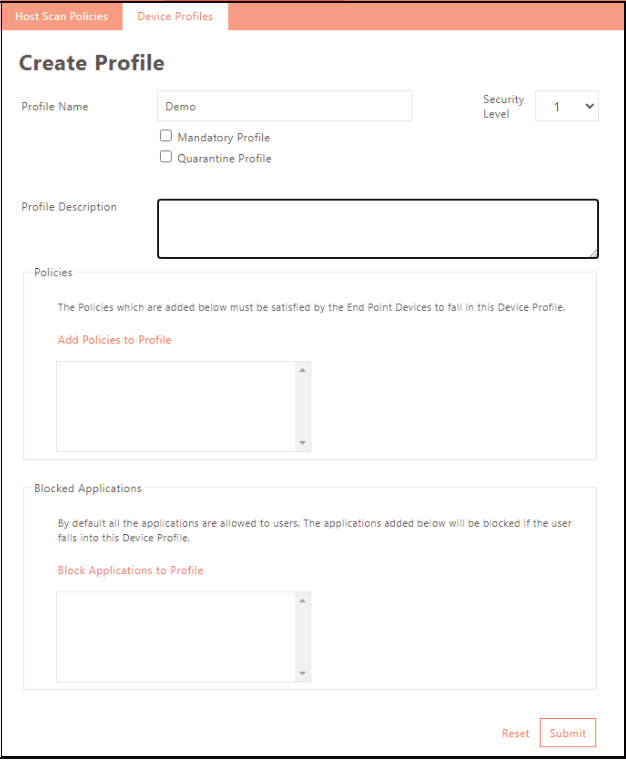The height and width of the screenshot is (760, 626).
Task: Select the Device Profiles tab
Action: pyautogui.click(x=175, y=17)
